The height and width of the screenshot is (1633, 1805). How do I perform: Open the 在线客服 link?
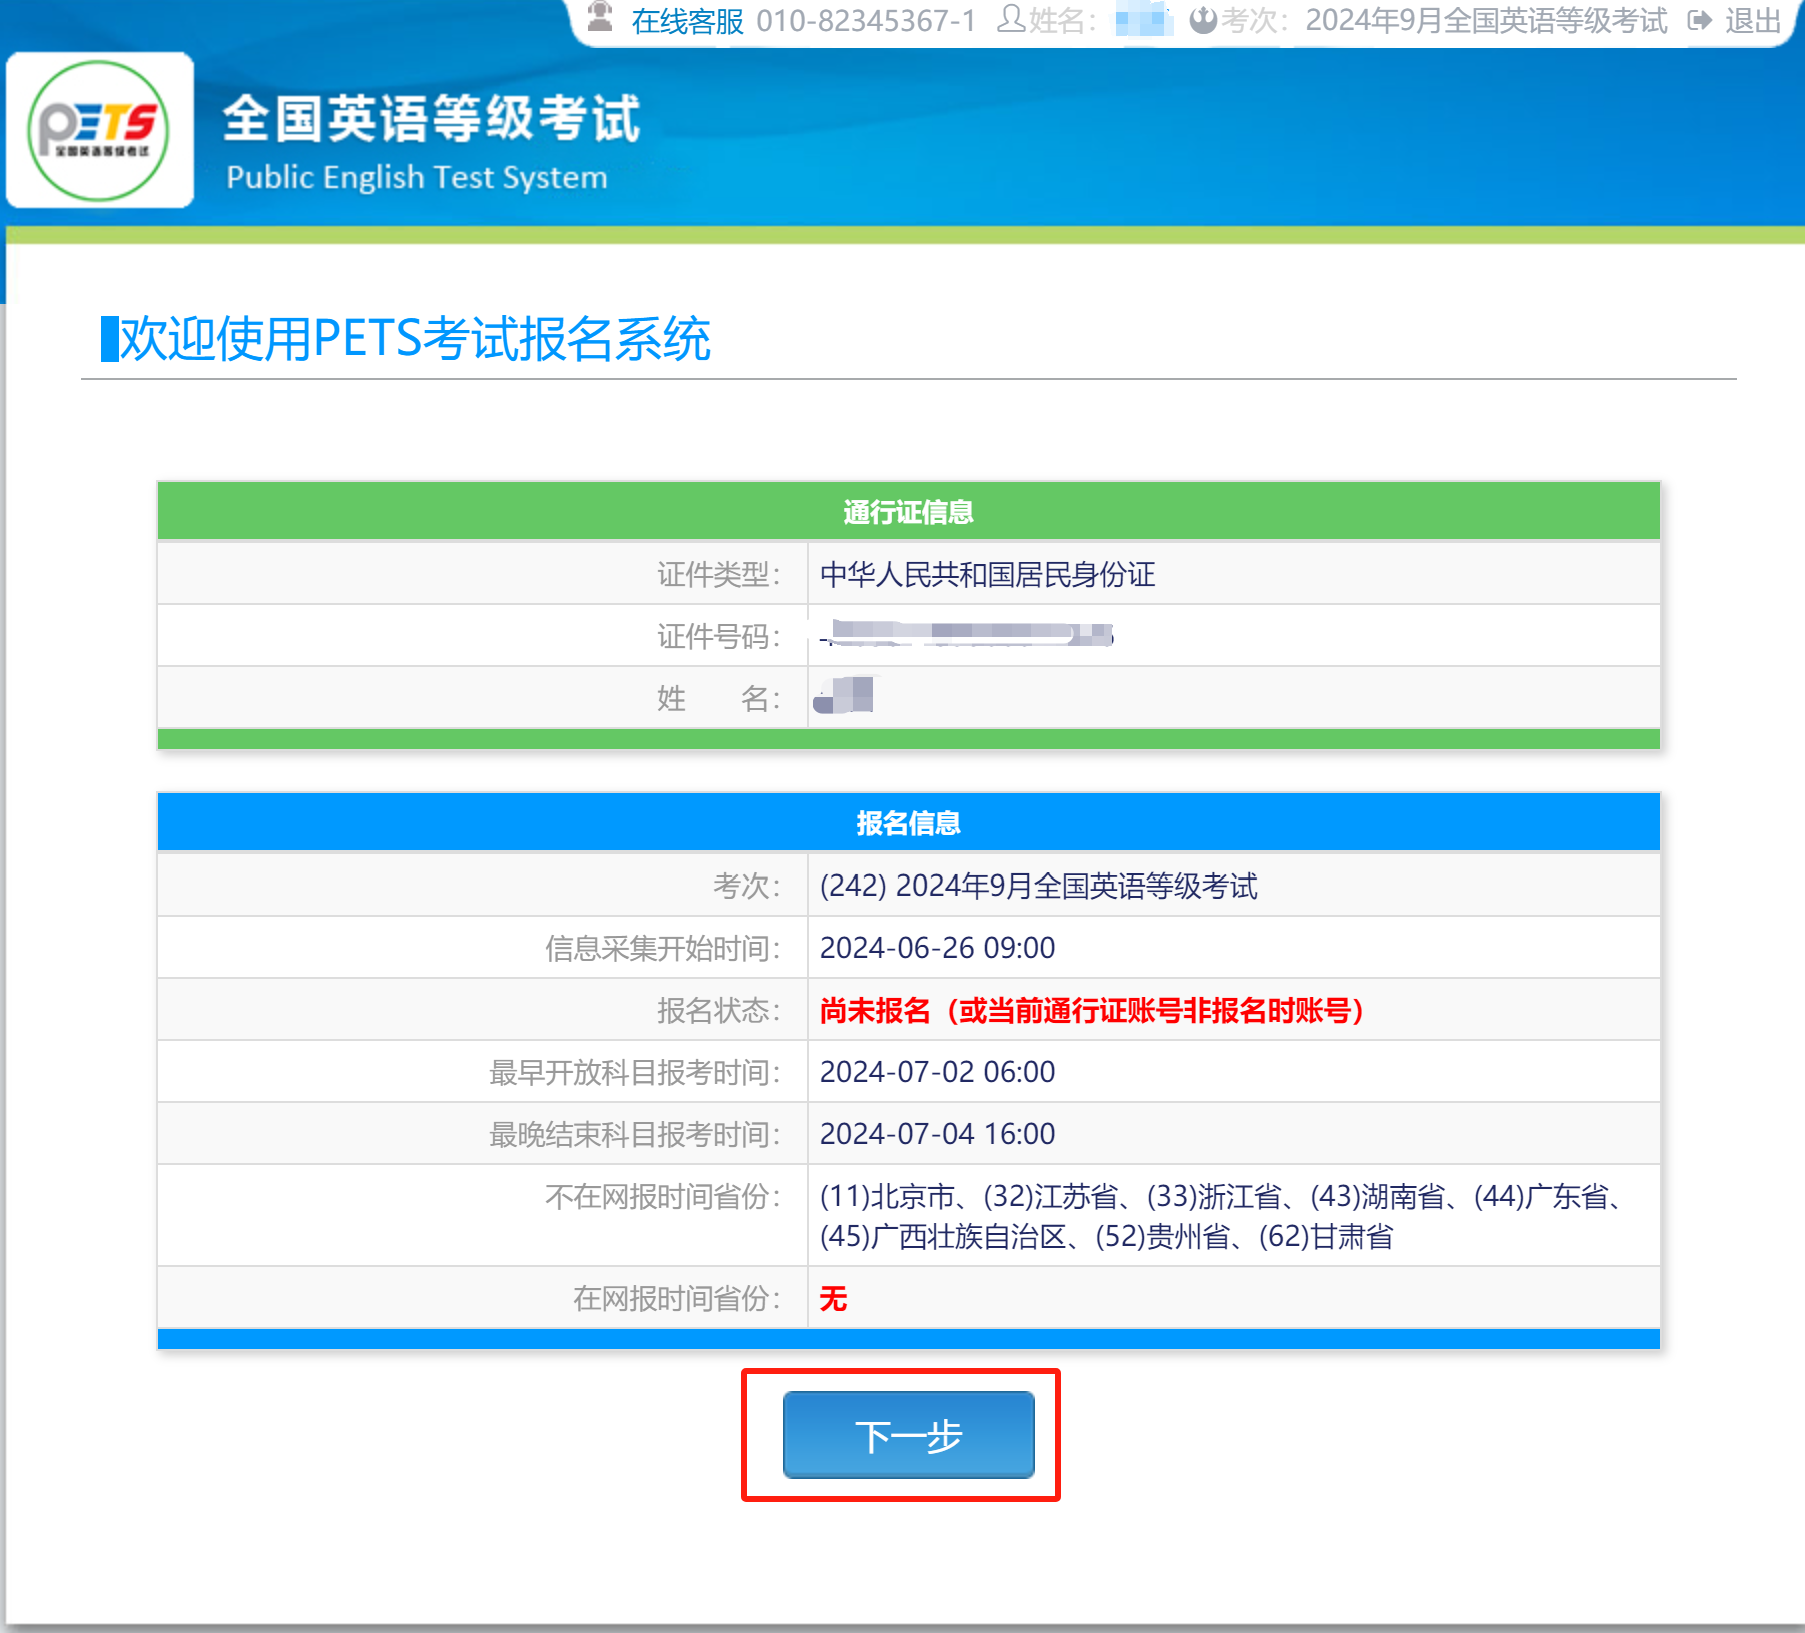click(687, 21)
